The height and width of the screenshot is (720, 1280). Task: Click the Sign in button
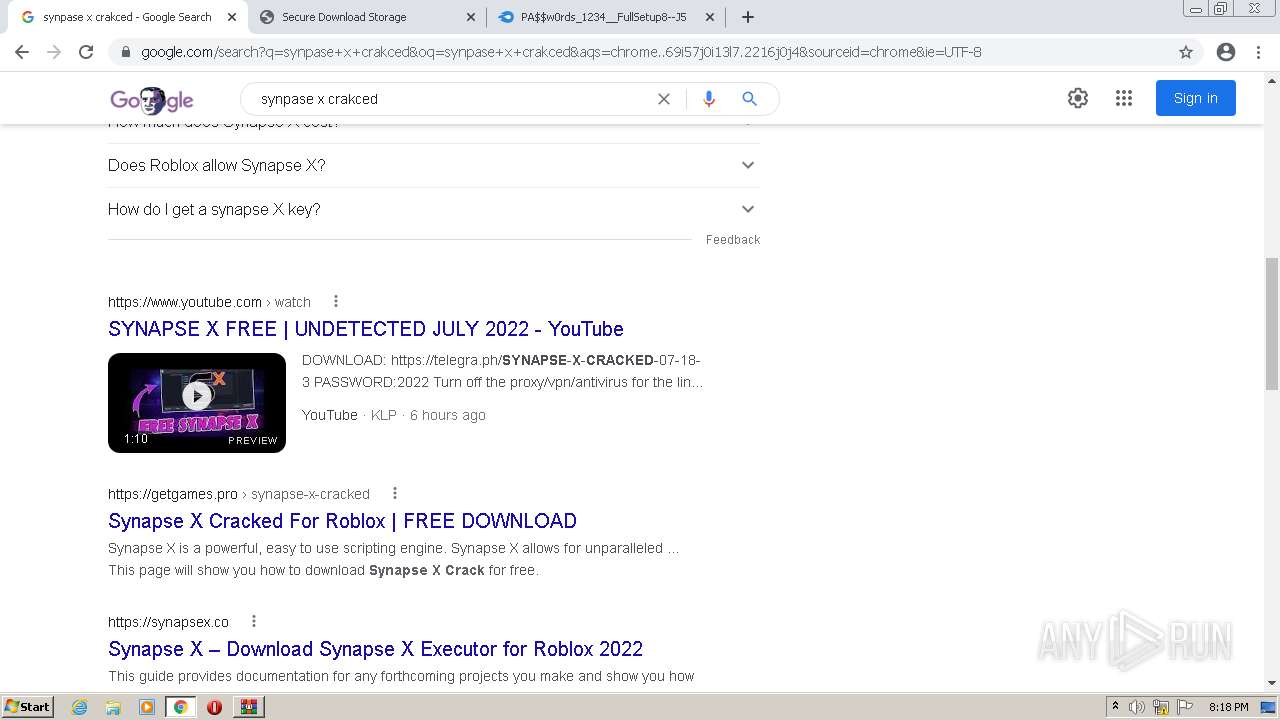tap(1195, 98)
